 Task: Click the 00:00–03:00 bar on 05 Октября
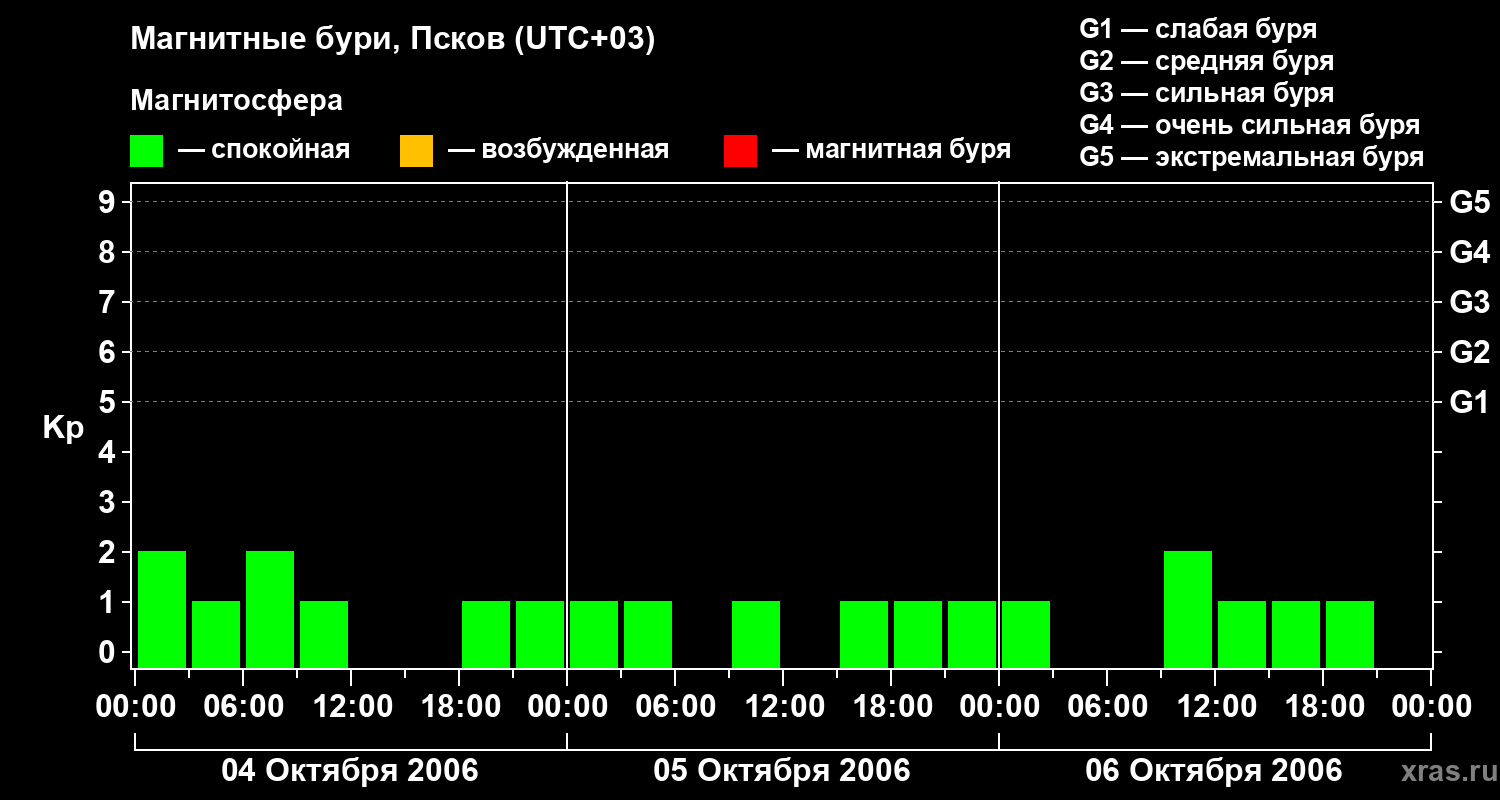pyautogui.click(x=594, y=634)
